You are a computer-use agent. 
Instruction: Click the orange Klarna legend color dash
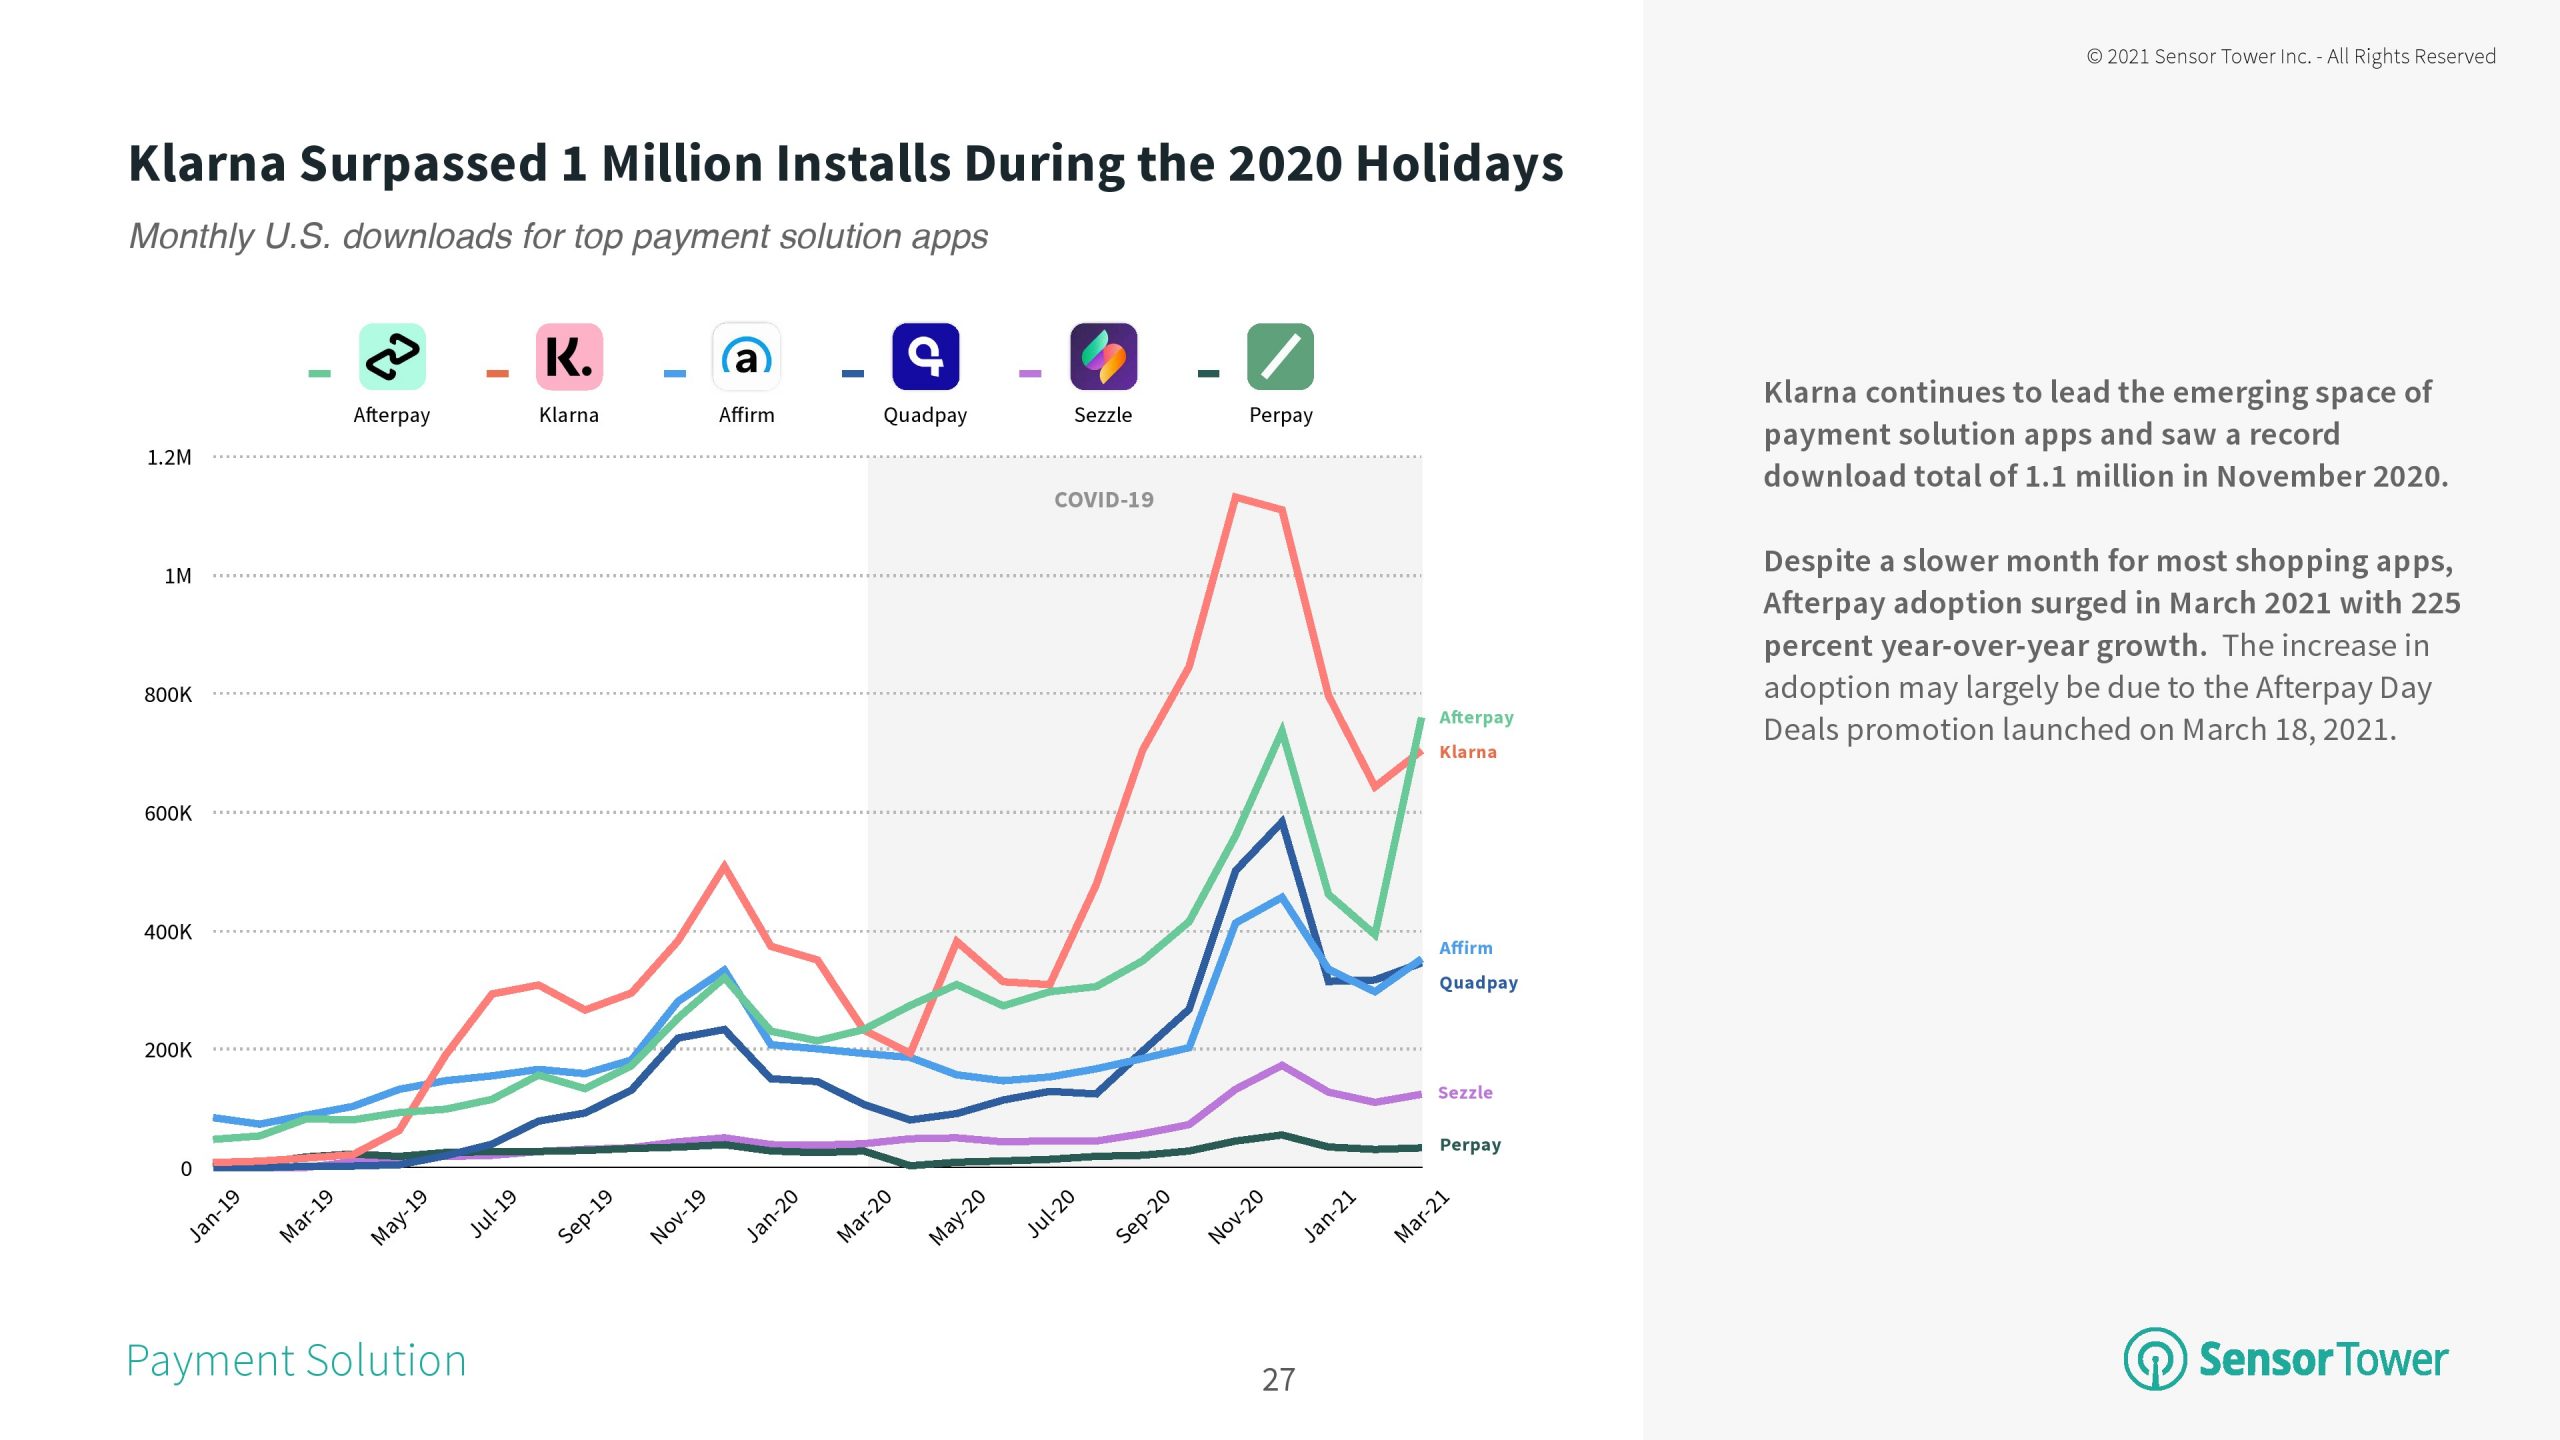pos(497,374)
